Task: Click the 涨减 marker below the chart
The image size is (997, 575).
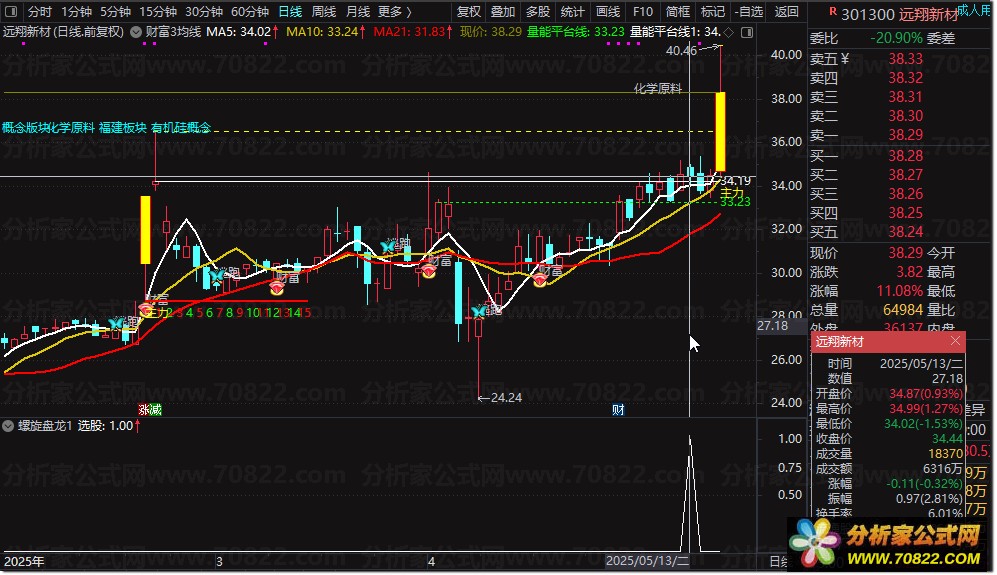Action: click(x=150, y=410)
